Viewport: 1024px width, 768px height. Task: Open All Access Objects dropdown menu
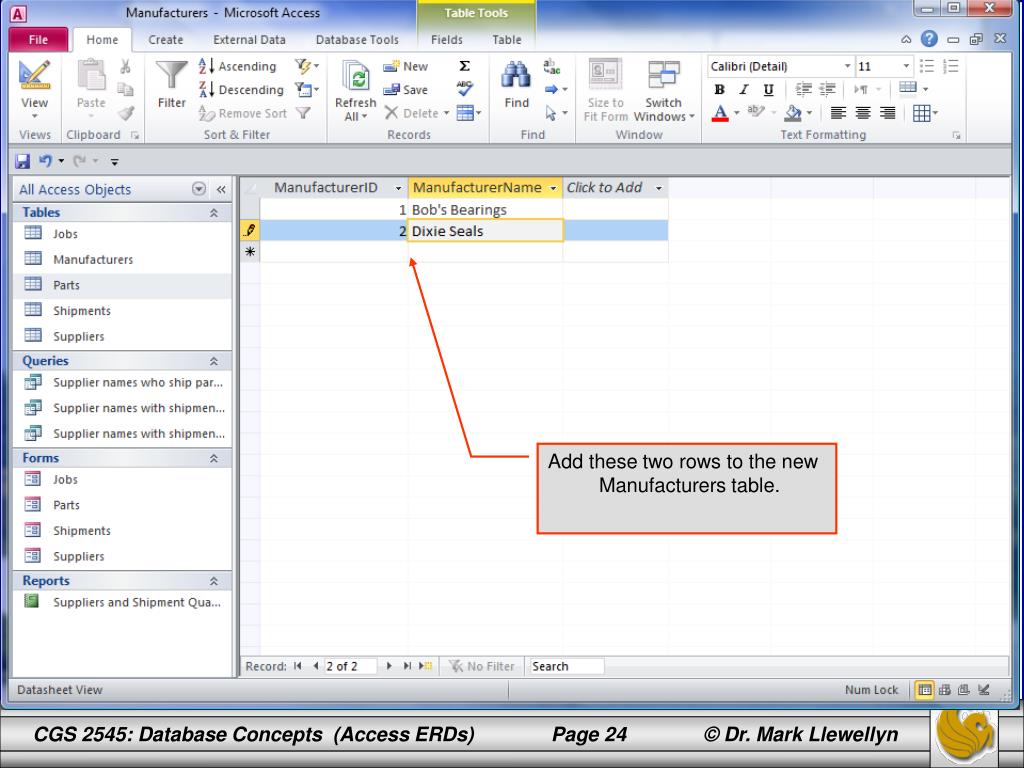click(x=199, y=189)
